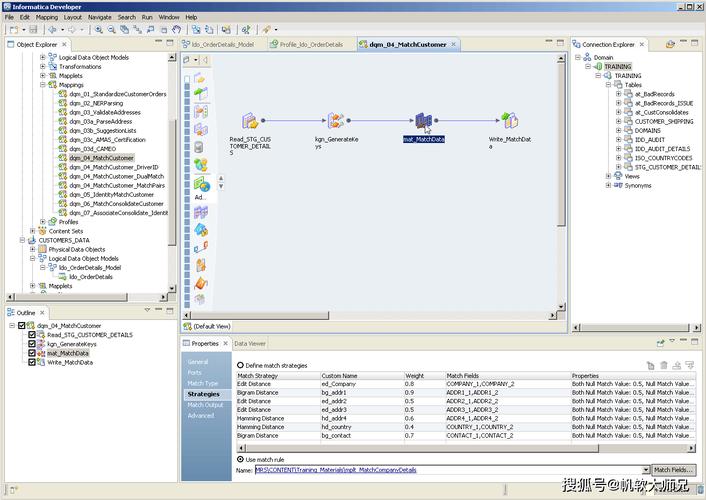The image size is (706, 500).
Task: Click the Save toolbar icon
Action: [33, 30]
